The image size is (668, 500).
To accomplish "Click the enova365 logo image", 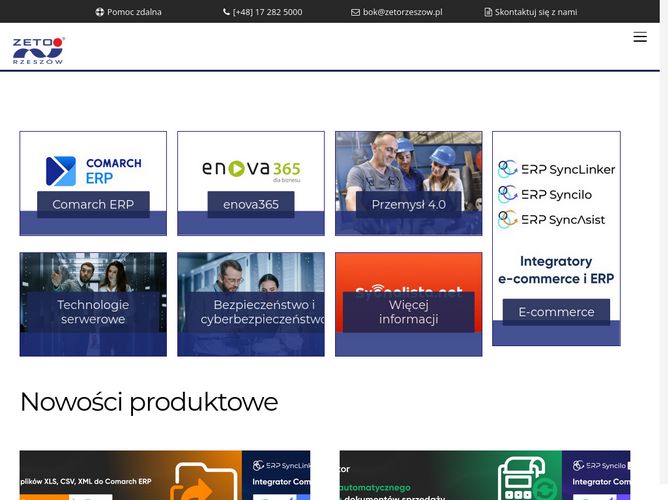I will [251, 170].
